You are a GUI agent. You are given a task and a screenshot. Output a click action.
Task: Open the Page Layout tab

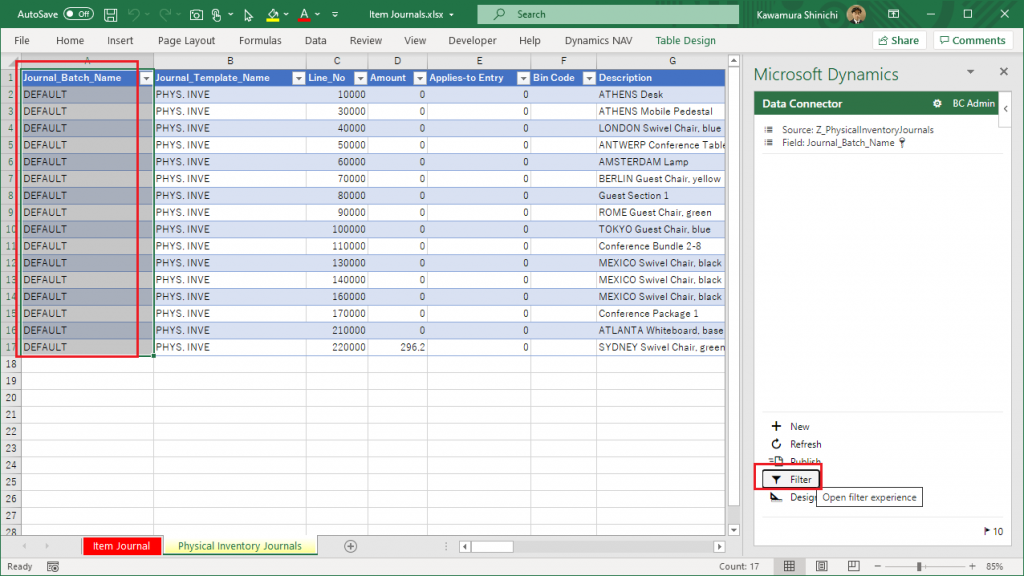pos(186,40)
